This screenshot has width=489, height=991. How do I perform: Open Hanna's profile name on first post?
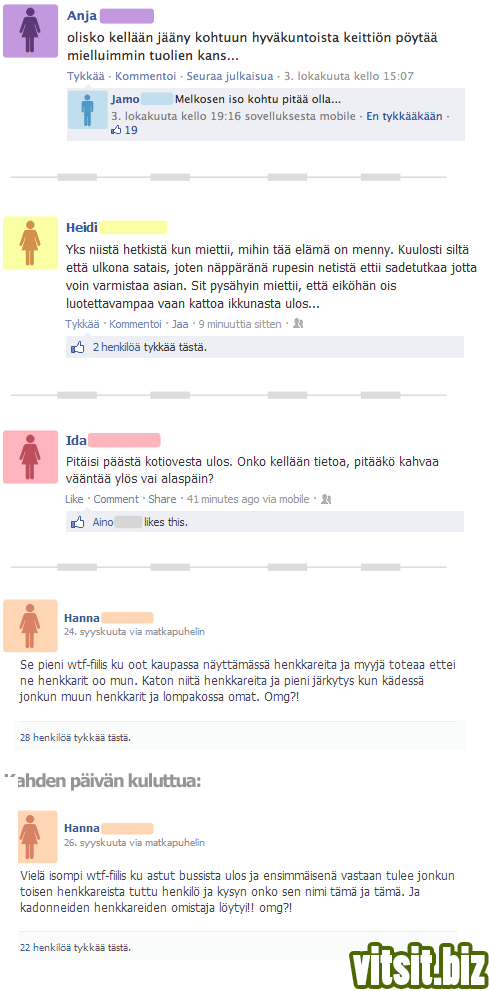tap(82, 617)
